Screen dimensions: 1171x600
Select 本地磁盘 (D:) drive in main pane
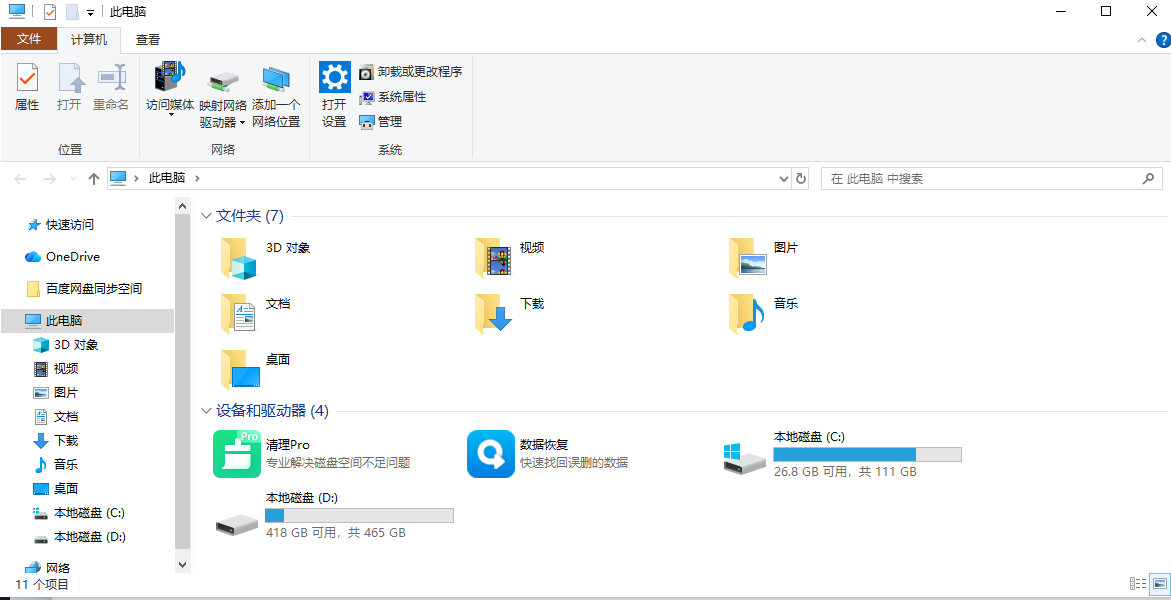335,515
